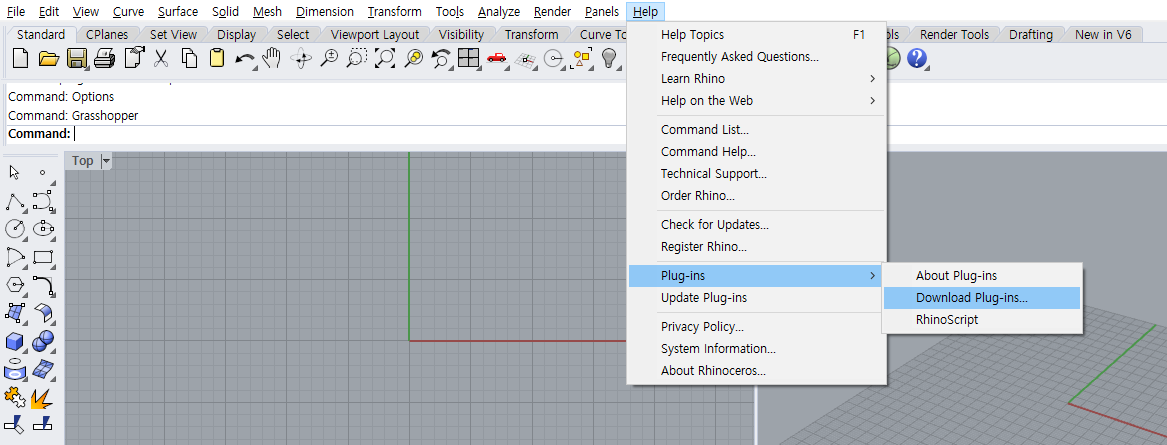Open the Curve menu

pos(128,11)
